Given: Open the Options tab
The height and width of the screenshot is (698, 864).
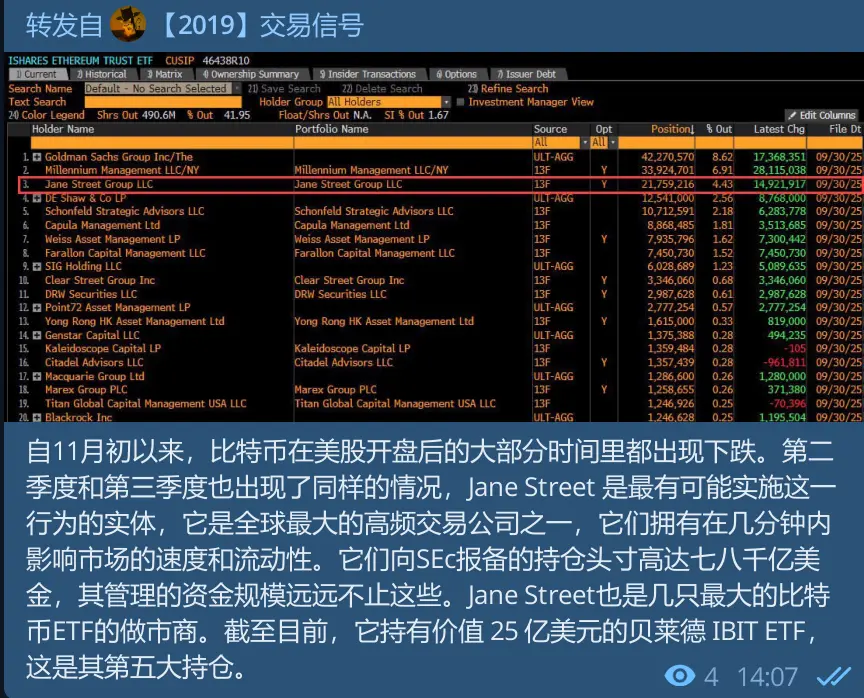Looking at the screenshot, I should 457,74.
